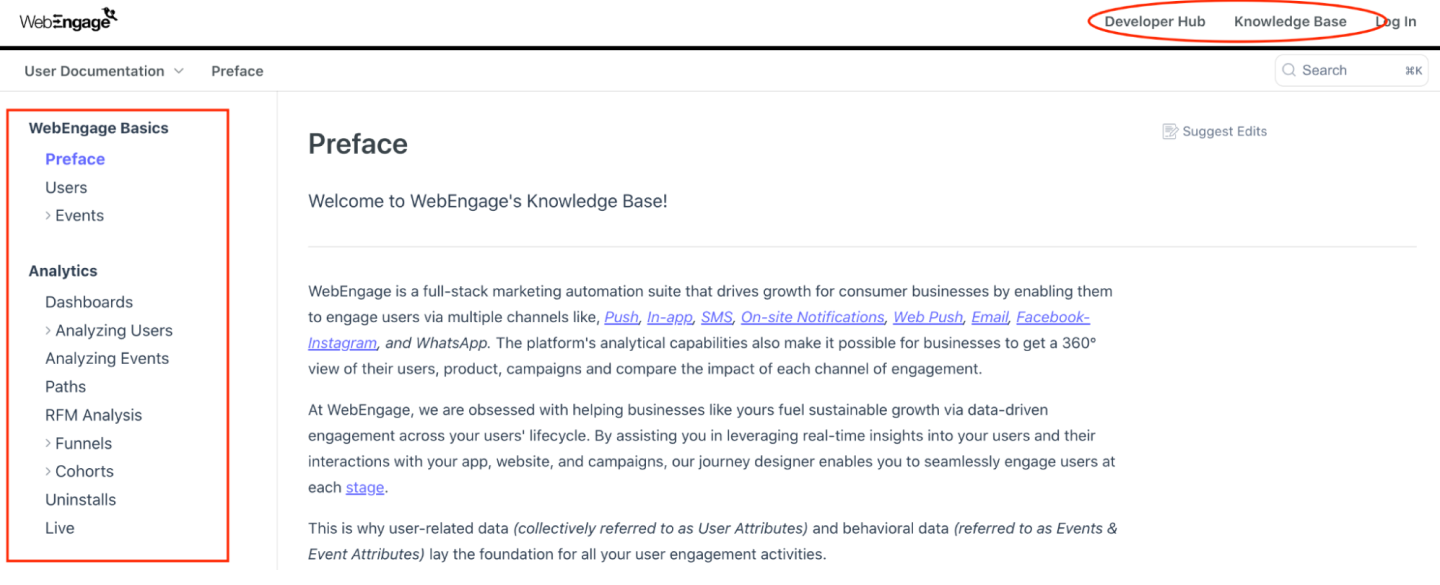
Task: Select RFM Analysis in the sidebar
Action: pos(93,415)
